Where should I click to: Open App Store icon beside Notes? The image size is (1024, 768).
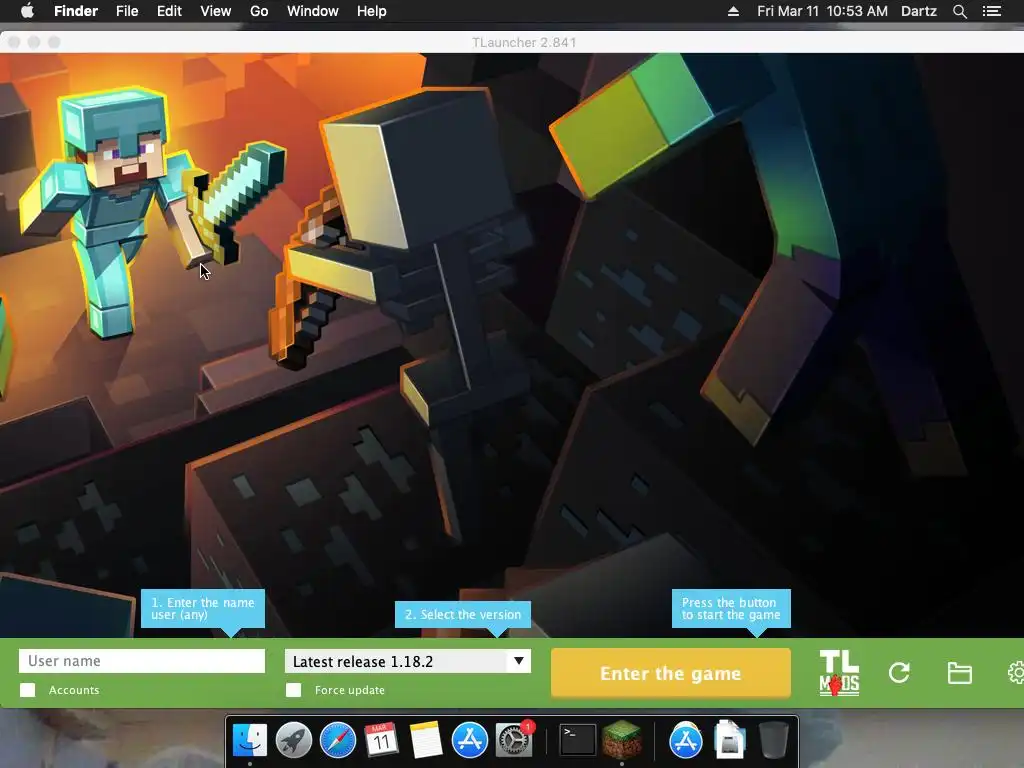(x=470, y=740)
